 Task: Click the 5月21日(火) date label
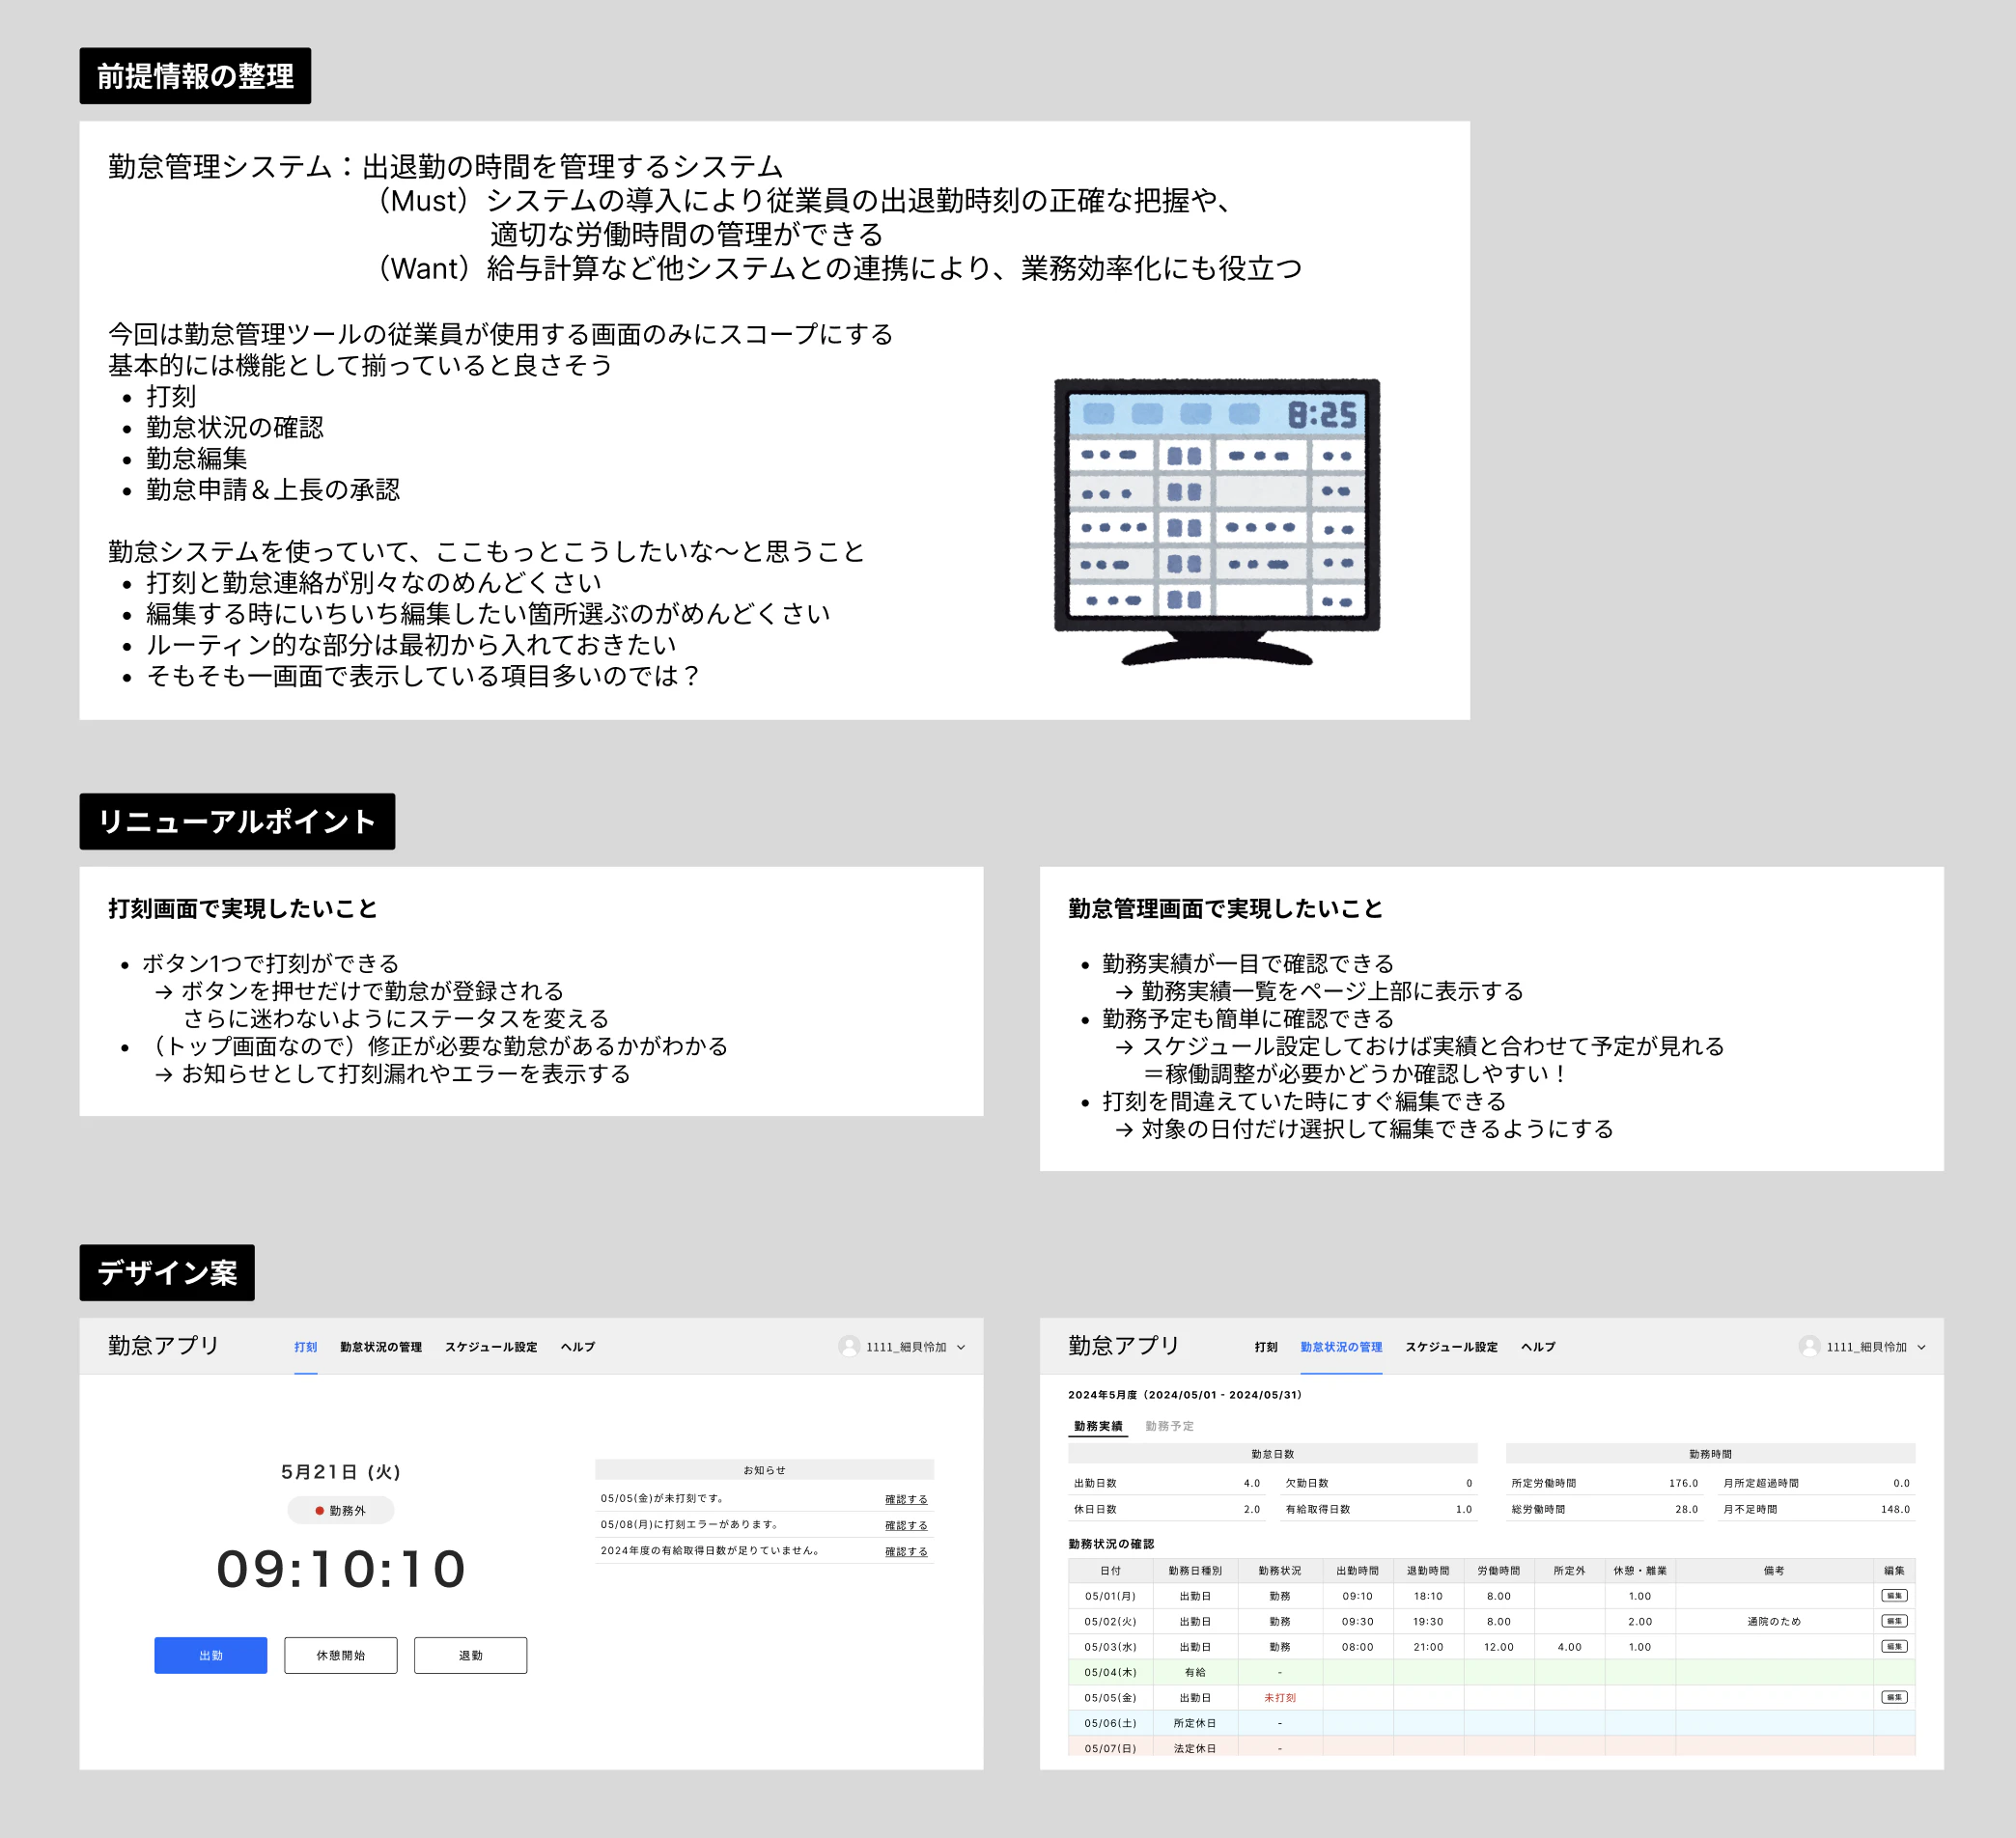(x=340, y=1472)
